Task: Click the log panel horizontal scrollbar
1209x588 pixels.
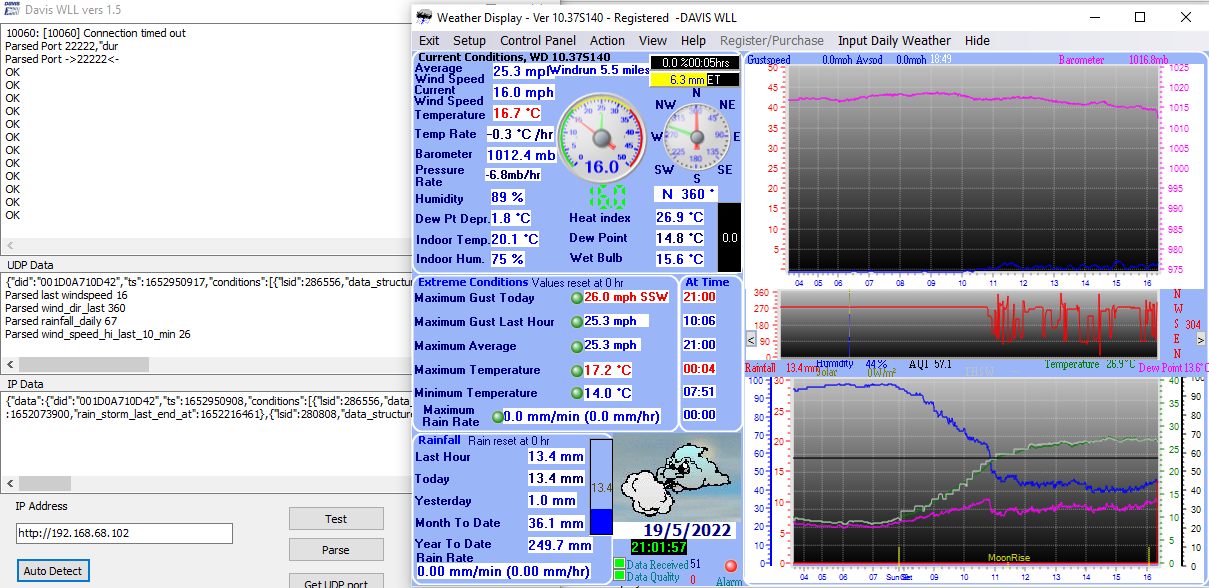Action: [204, 246]
